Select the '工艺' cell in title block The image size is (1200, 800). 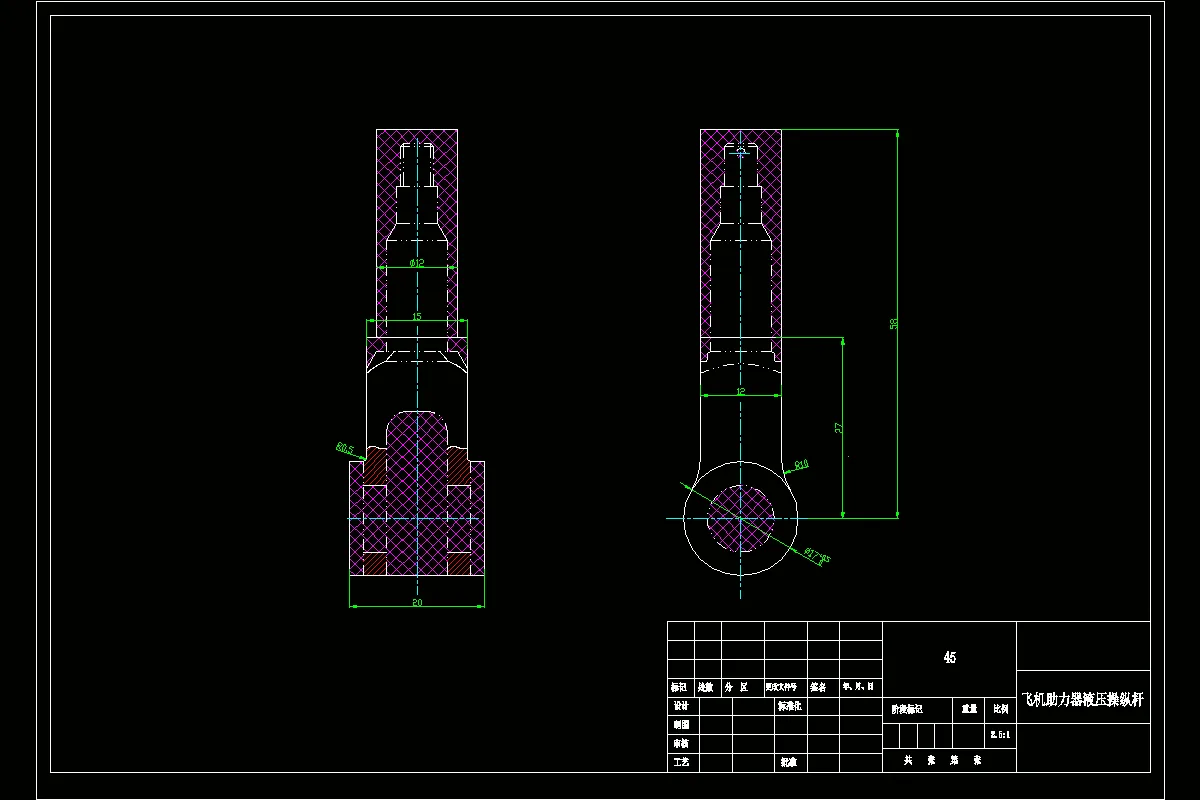(681, 762)
